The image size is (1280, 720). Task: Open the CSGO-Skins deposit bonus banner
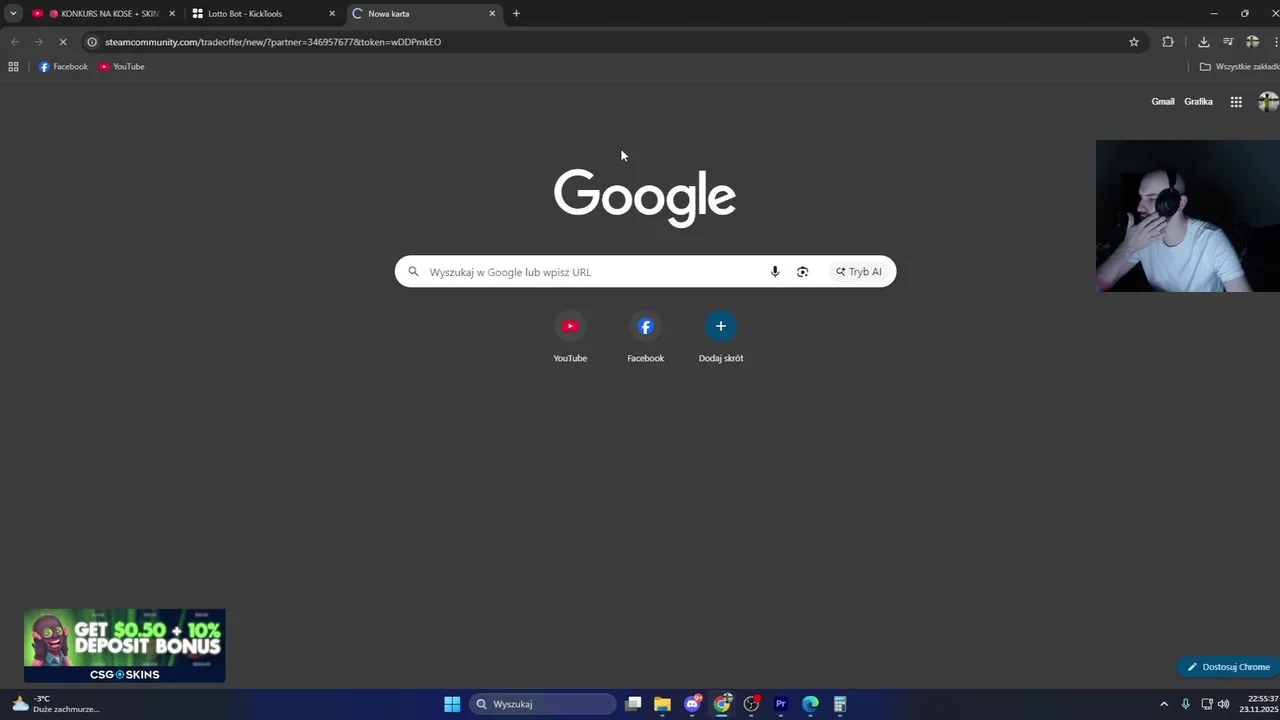tap(125, 646)
